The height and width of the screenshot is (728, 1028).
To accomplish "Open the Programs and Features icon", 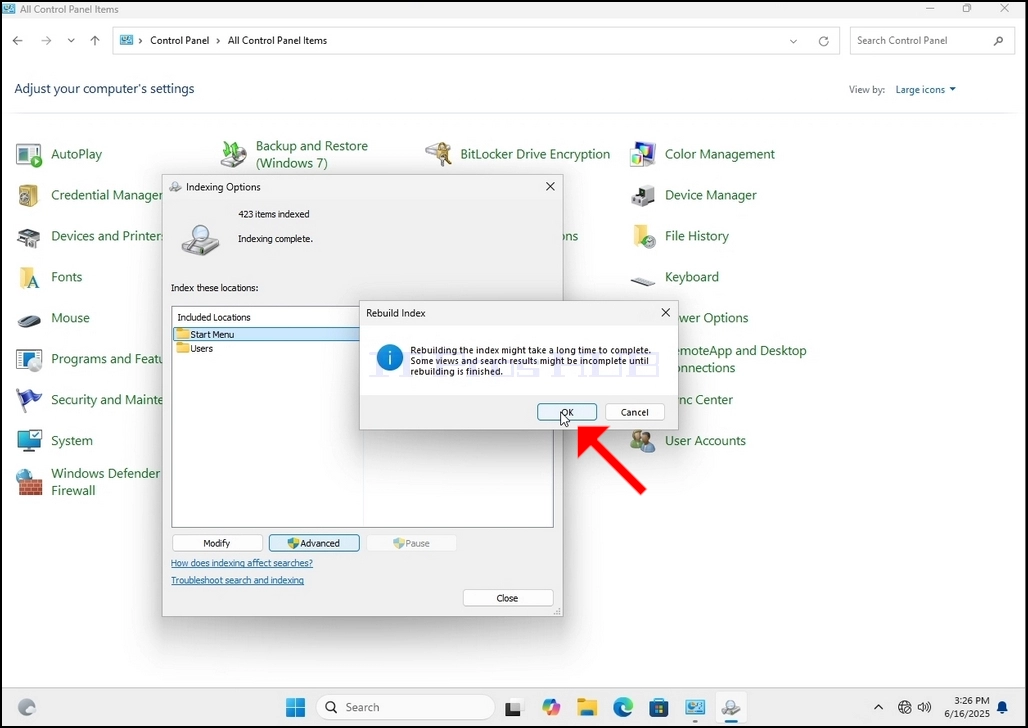I will [29, 360].
